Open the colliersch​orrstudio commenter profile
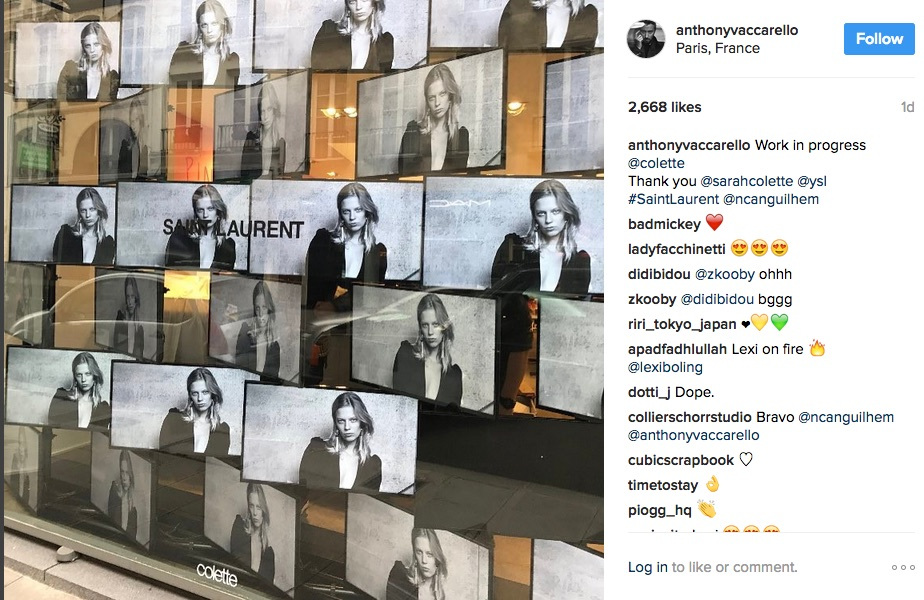Viewport: 924px width, 600px height. [x=689, y=417]
